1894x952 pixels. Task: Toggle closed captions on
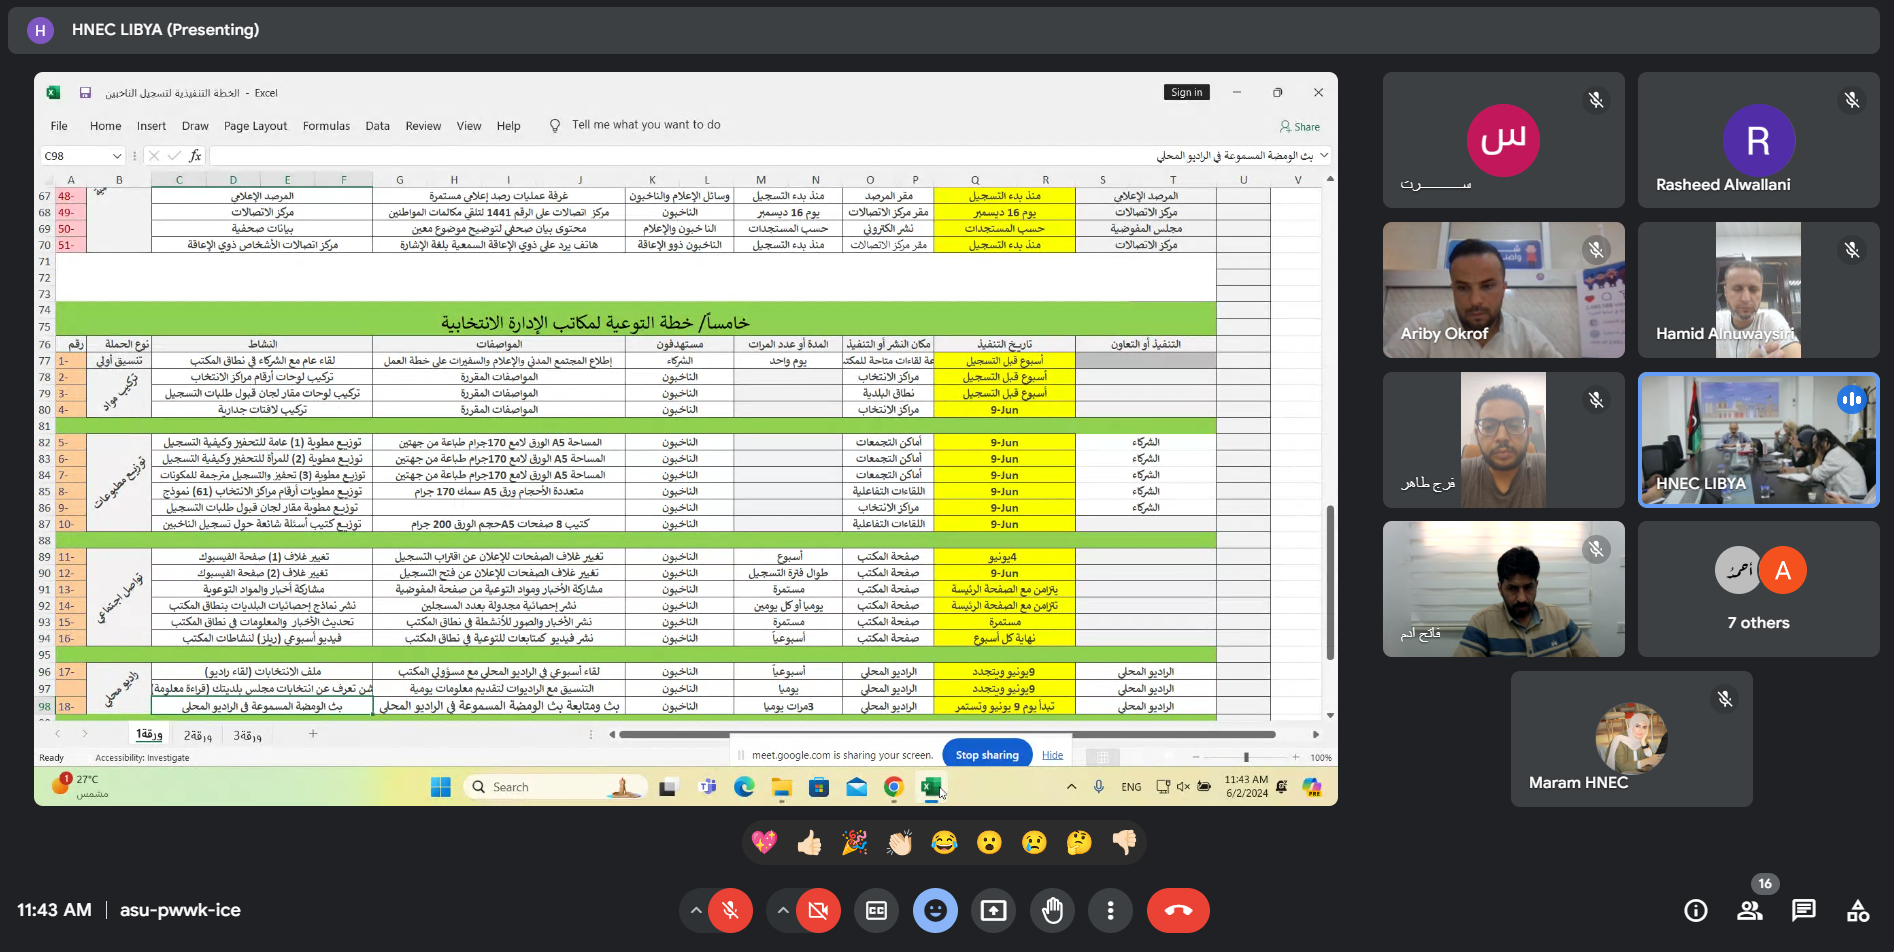(876, 910)
